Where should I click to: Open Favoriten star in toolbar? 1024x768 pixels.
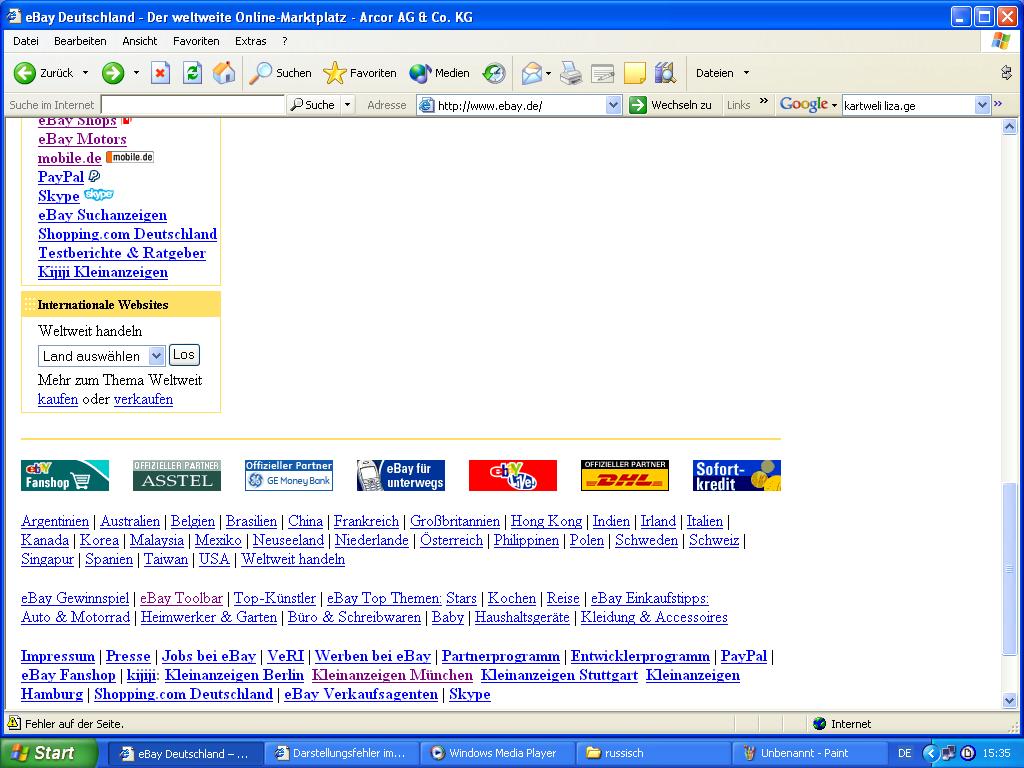point(360,73)
